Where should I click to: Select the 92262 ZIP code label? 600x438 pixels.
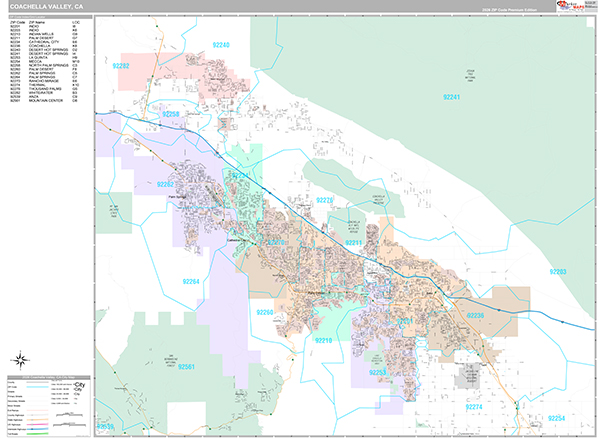click(165, 185)
